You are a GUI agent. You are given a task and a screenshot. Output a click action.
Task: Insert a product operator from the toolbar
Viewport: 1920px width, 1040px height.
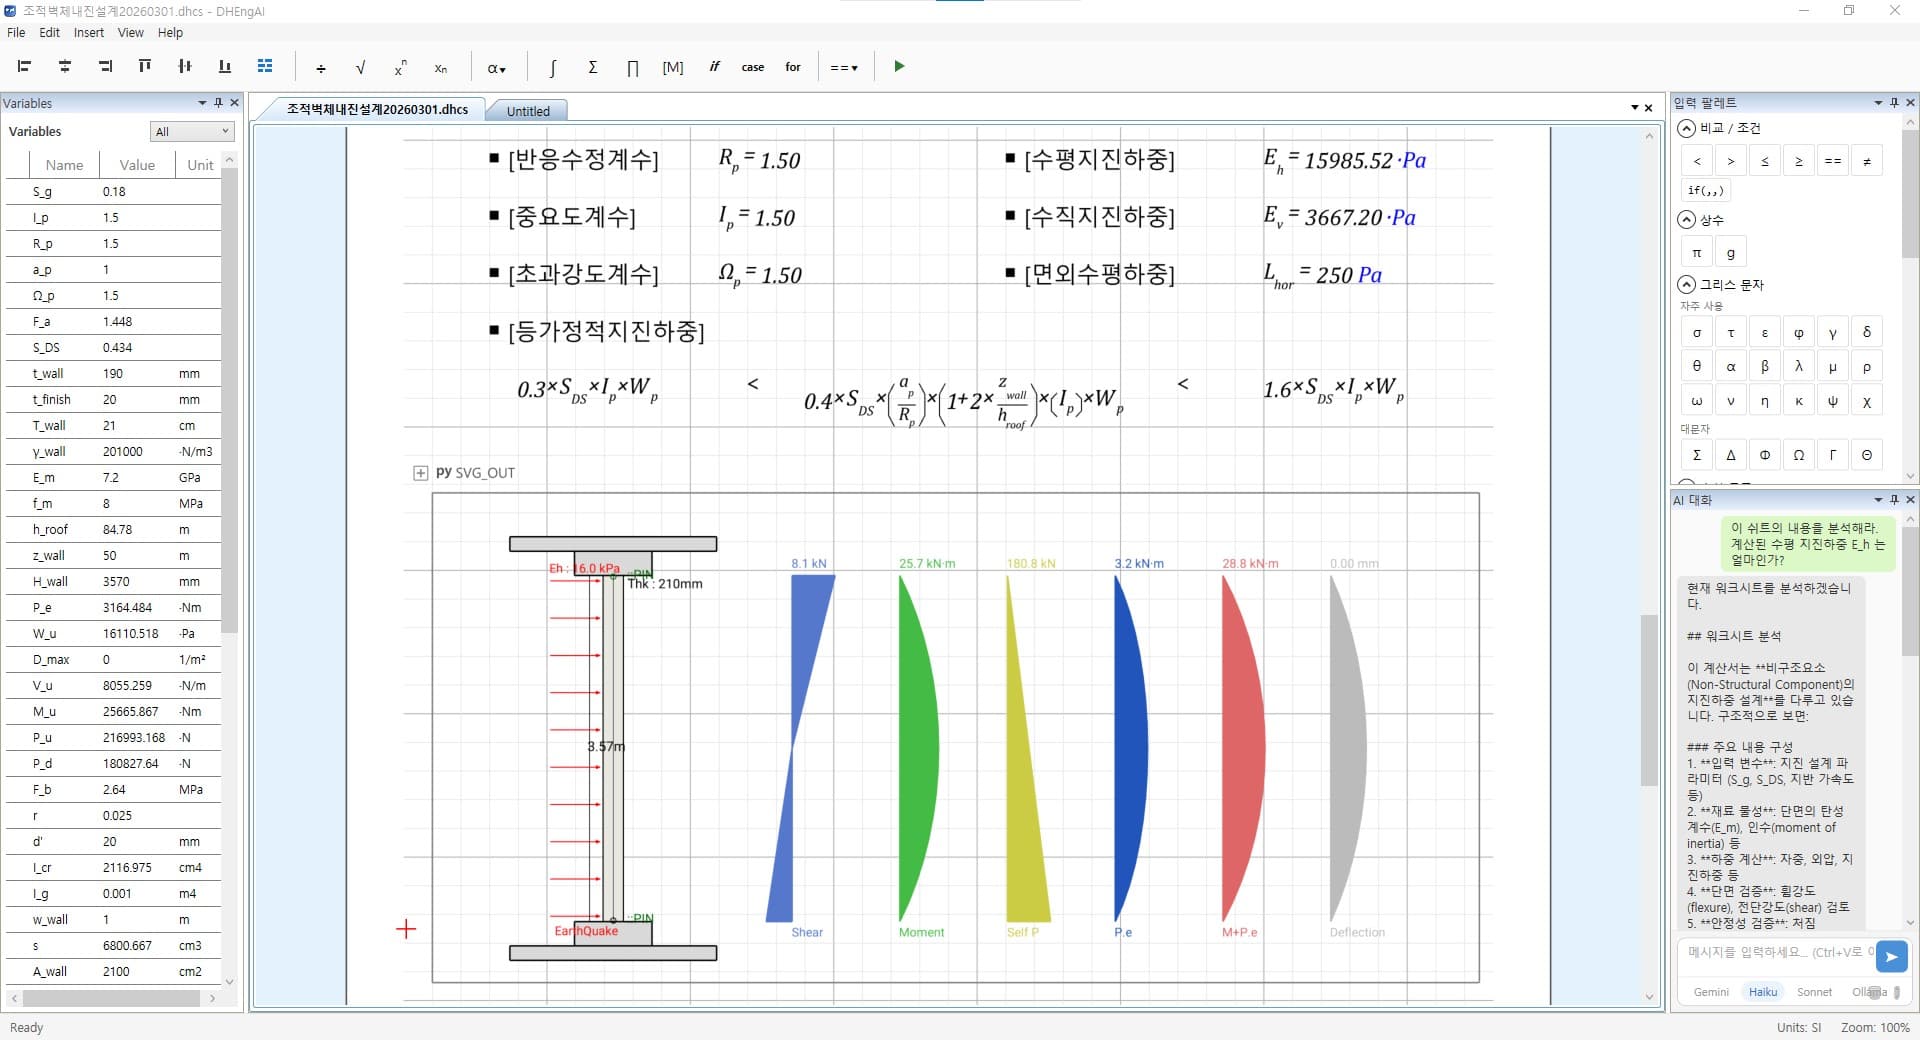tap(632, 68)
